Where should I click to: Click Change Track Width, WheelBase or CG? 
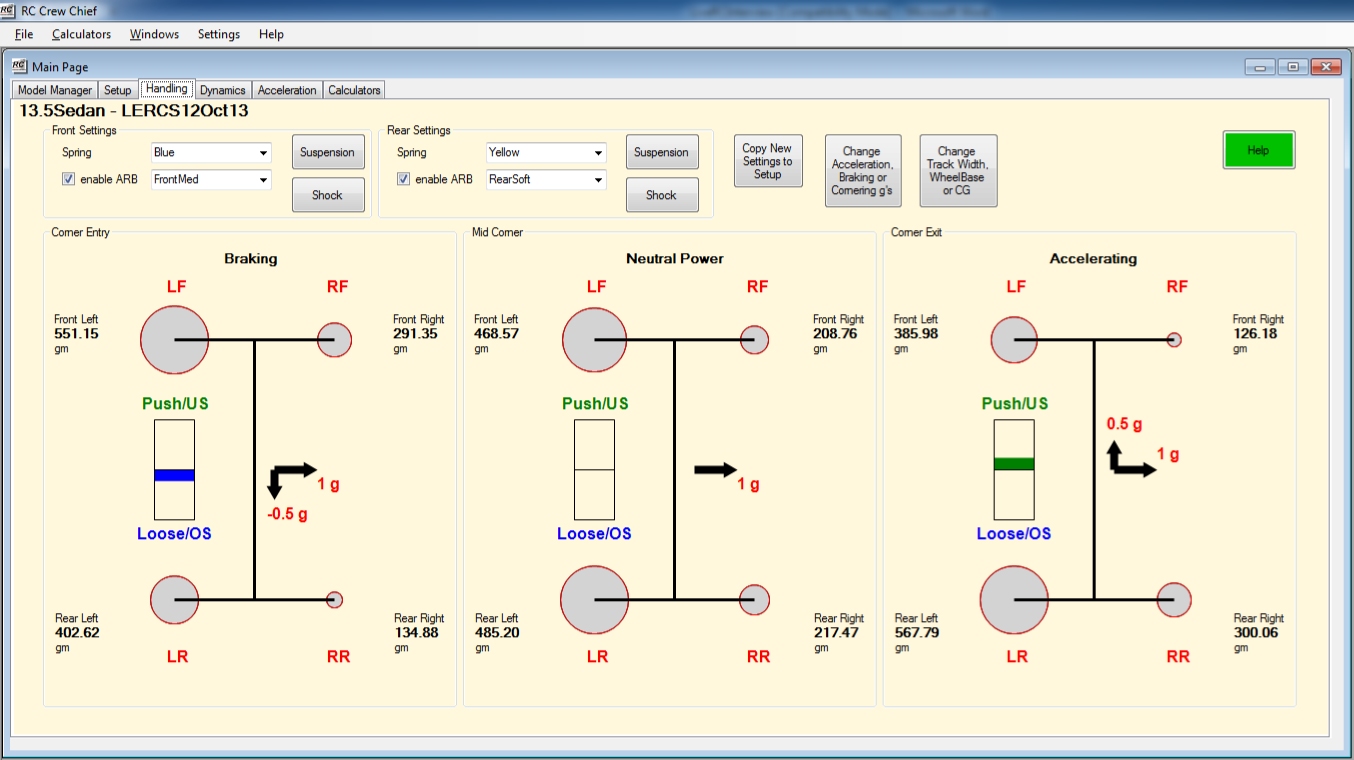click(958, 171)
